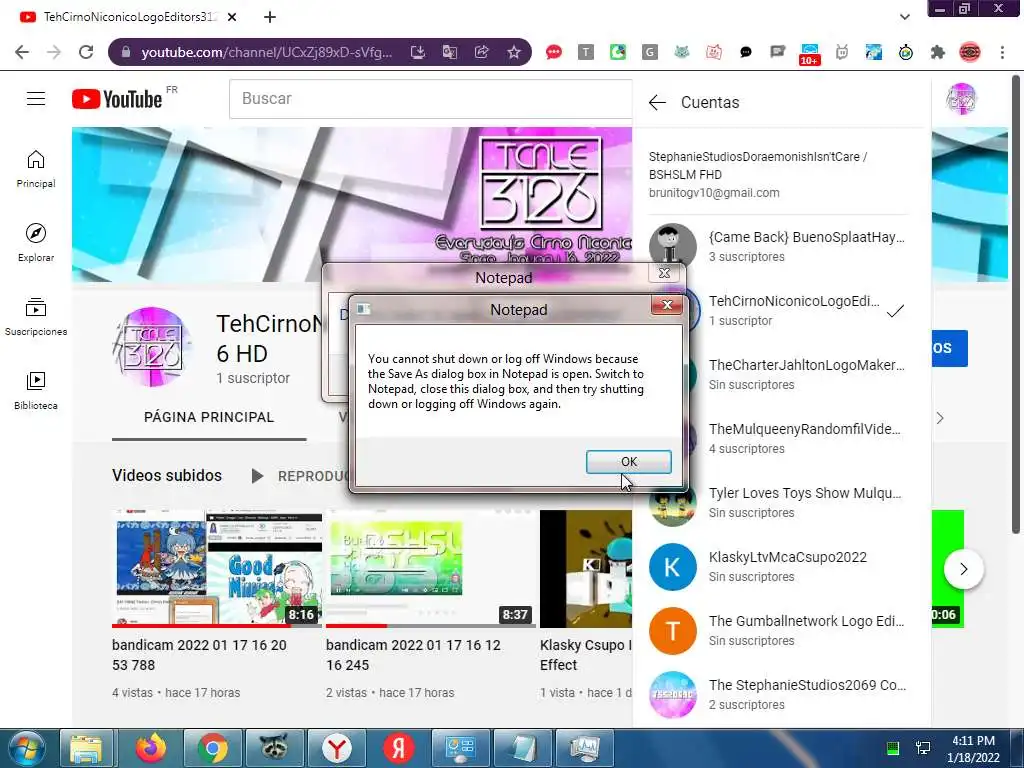Open video titled bandicam 2022 01 17 16 12
The height and width of the screenshot is (768, 1024).
pyautogui.click(x=413, y=655)
